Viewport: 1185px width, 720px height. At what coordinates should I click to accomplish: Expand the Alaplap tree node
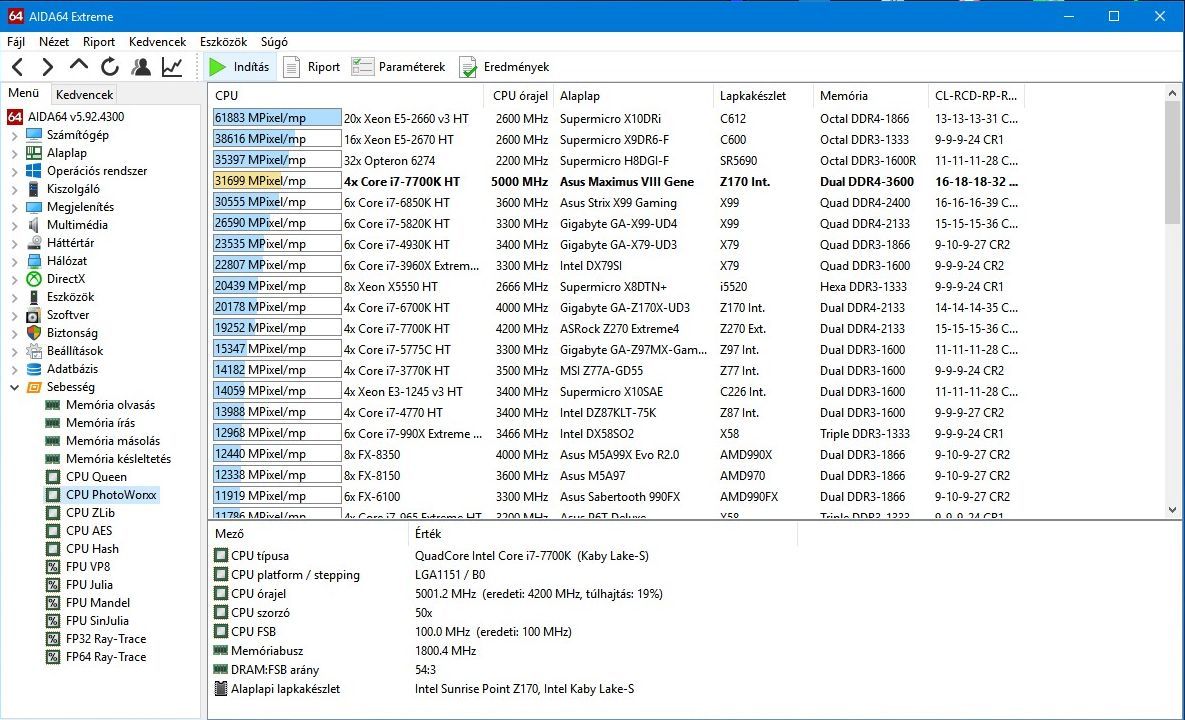coord(14,153)
